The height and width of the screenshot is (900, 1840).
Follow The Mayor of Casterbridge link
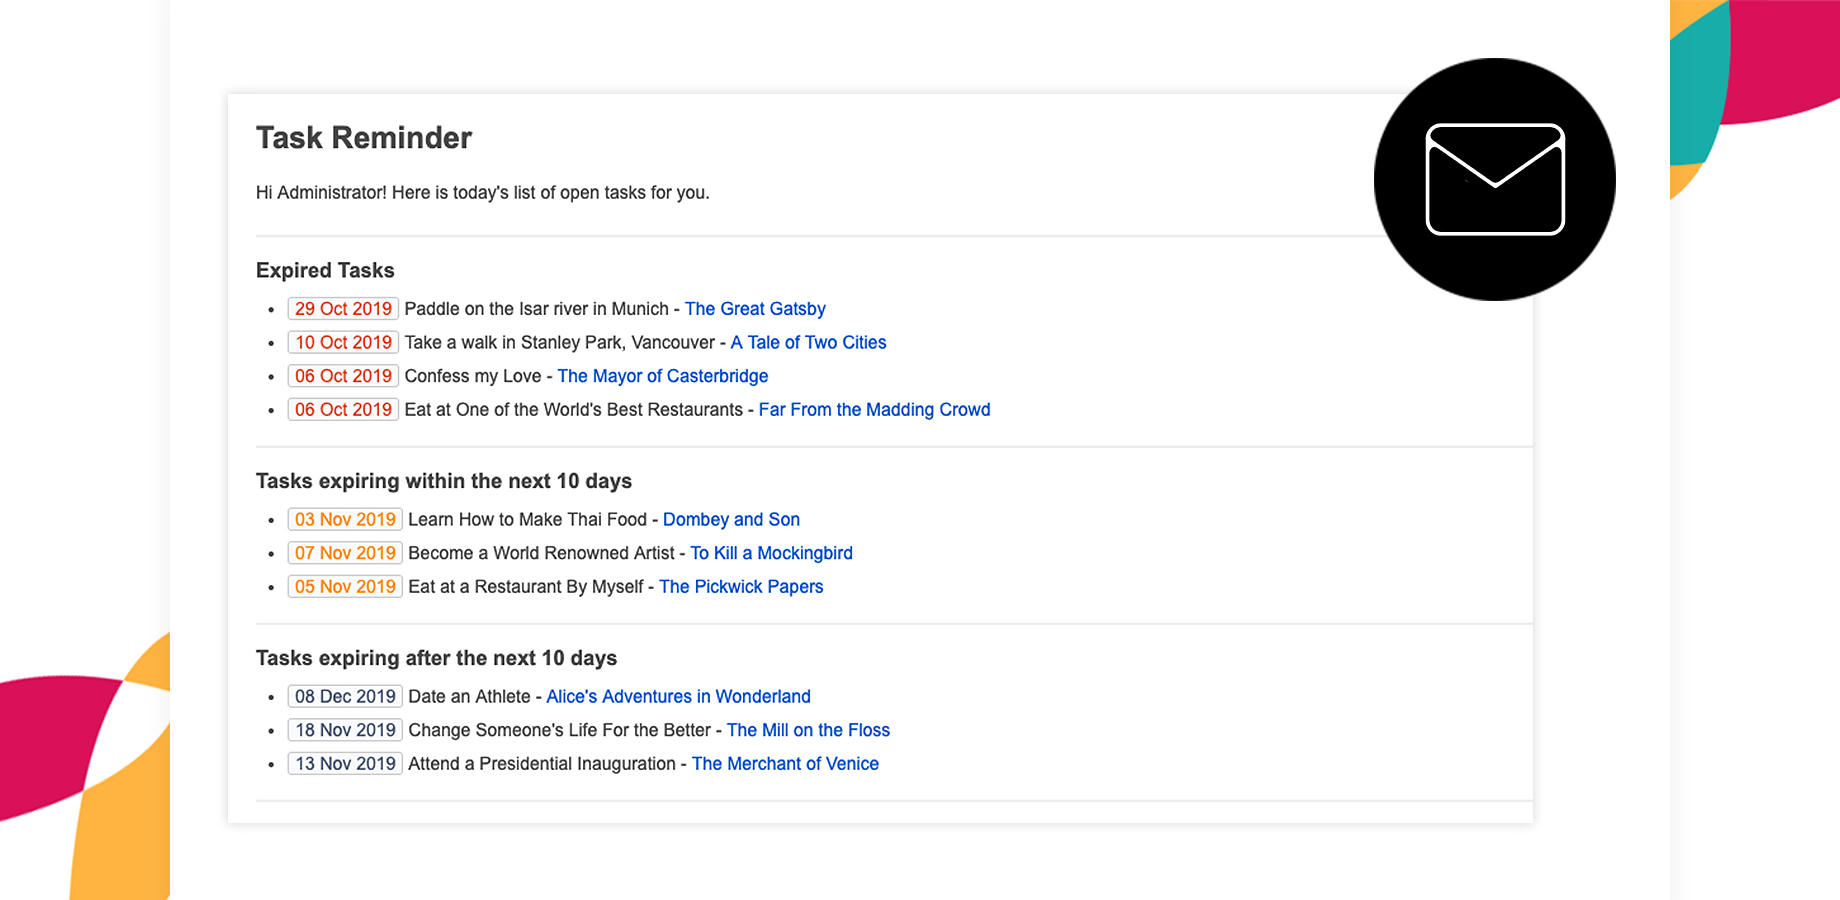point(662,376)
